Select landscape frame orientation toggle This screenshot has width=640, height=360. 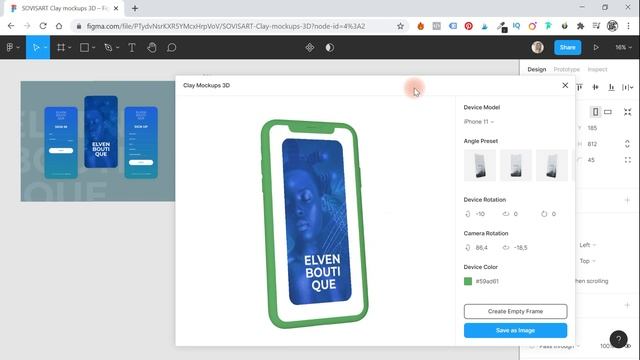608,112
